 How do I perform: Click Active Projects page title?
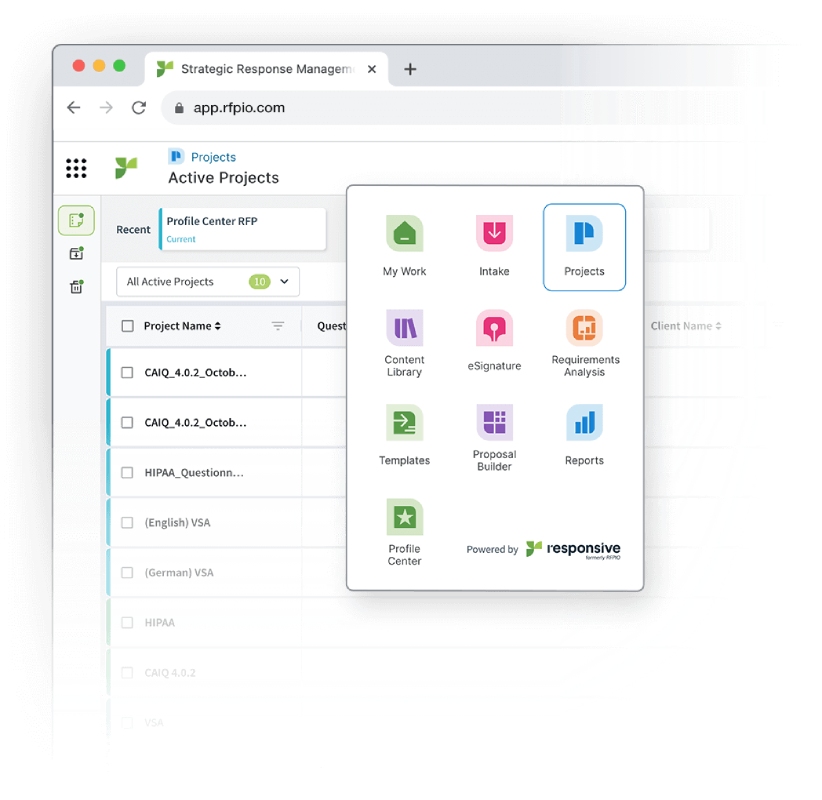coord(223,178)
